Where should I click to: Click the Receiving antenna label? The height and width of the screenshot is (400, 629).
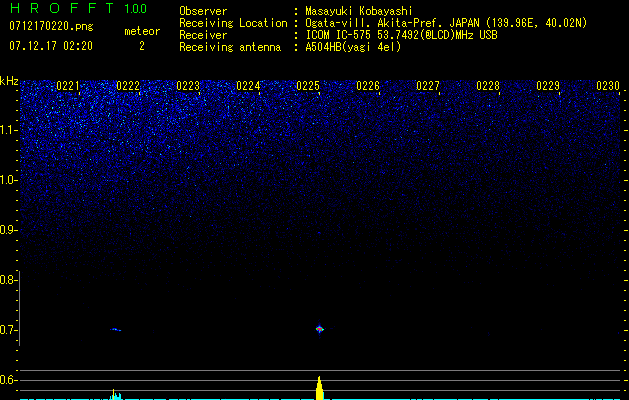230,47
